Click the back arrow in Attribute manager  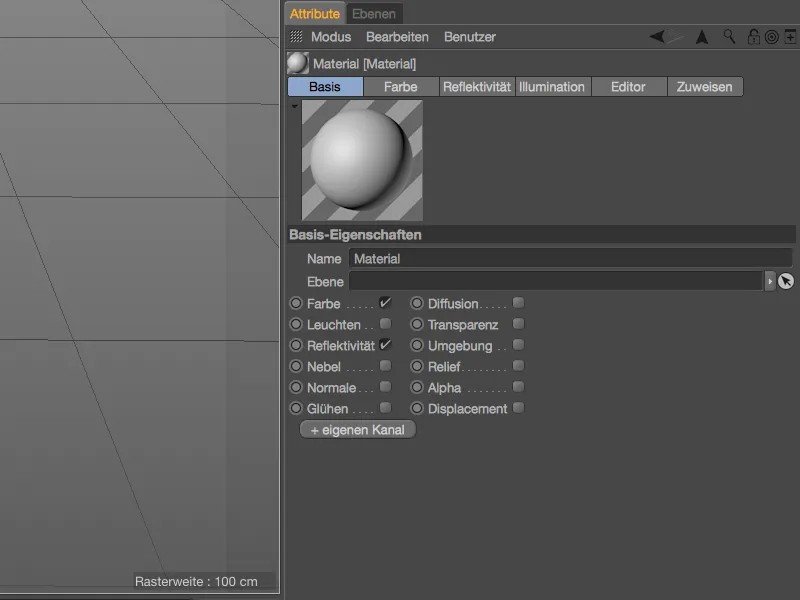click(x=657, y=37)
